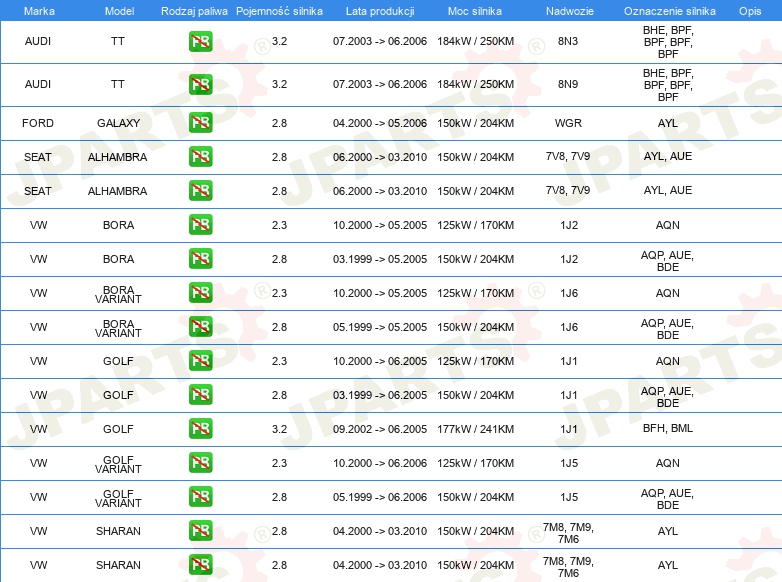Click the fuel icon in the VW GOLF 2.8 1J1 row
The height and width of the screenshot is (582, 782).
tap(200, 394)
